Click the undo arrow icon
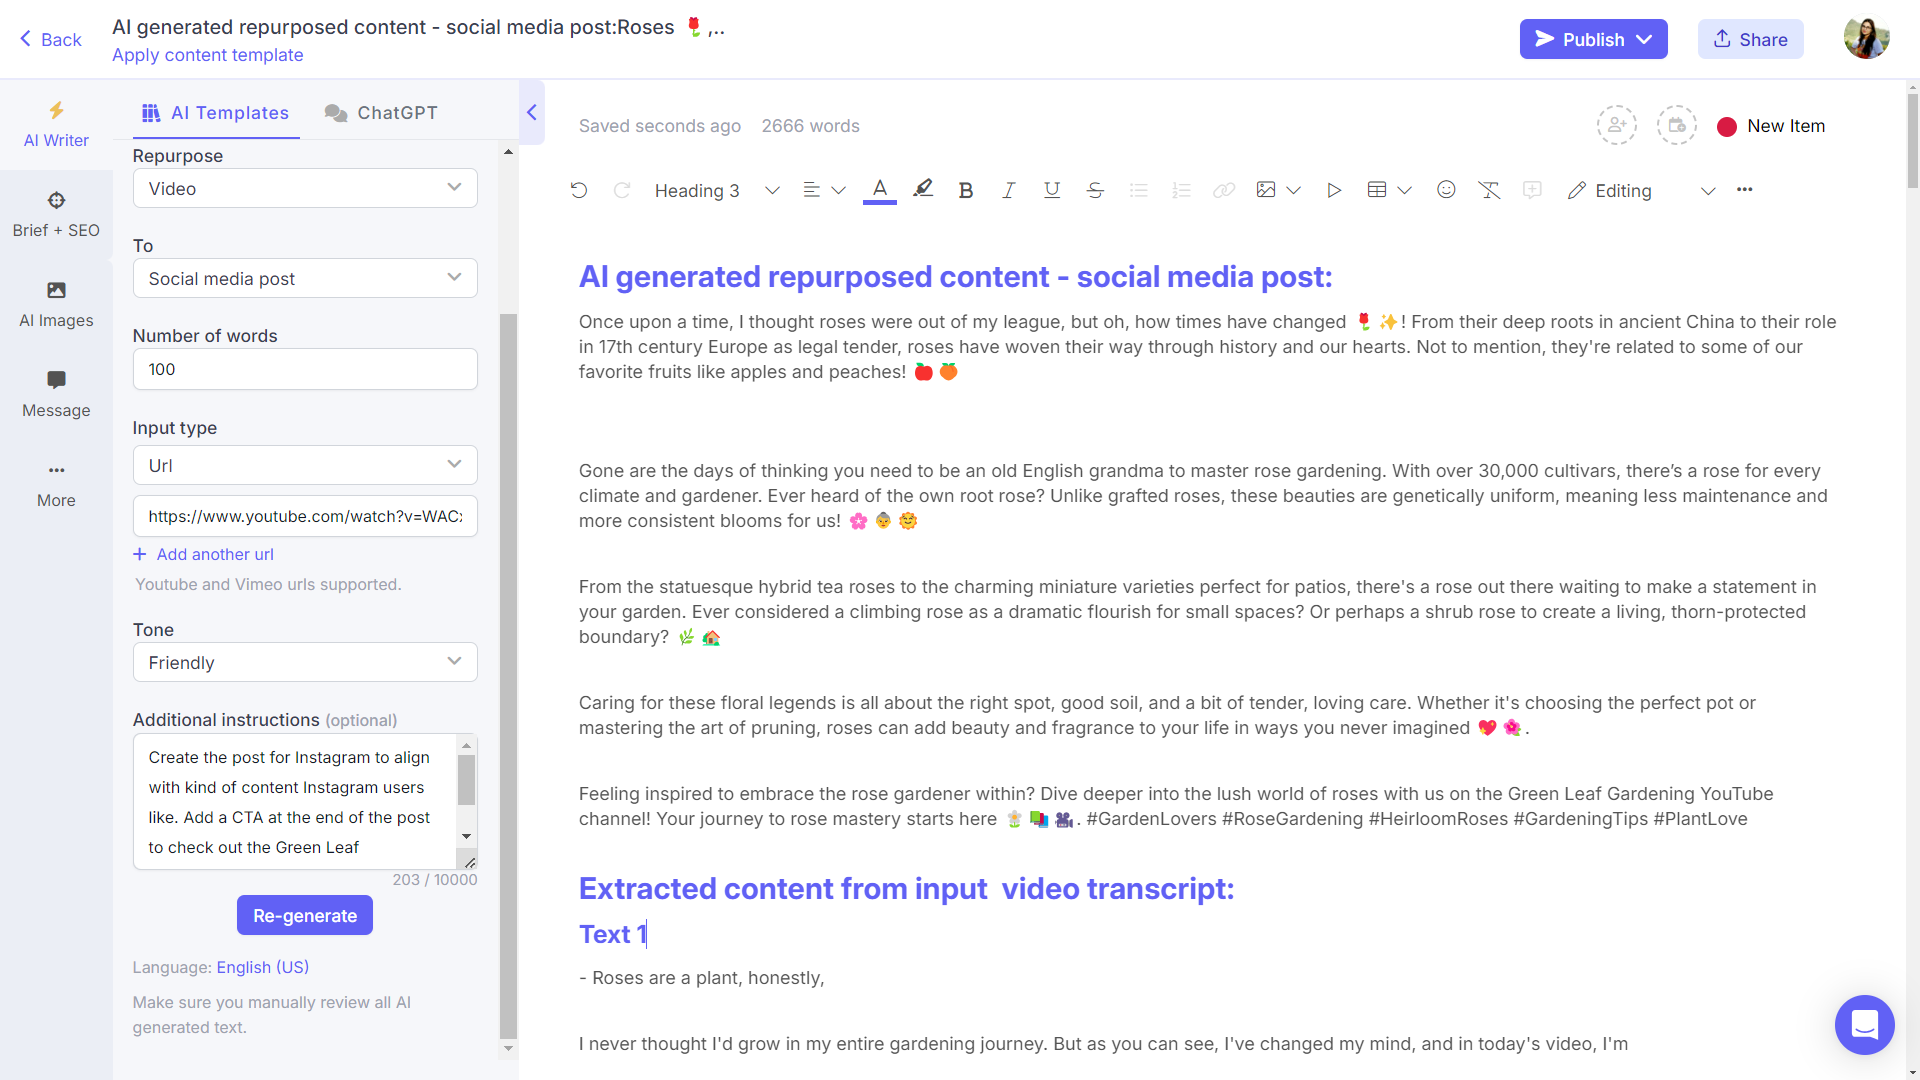 578,190
